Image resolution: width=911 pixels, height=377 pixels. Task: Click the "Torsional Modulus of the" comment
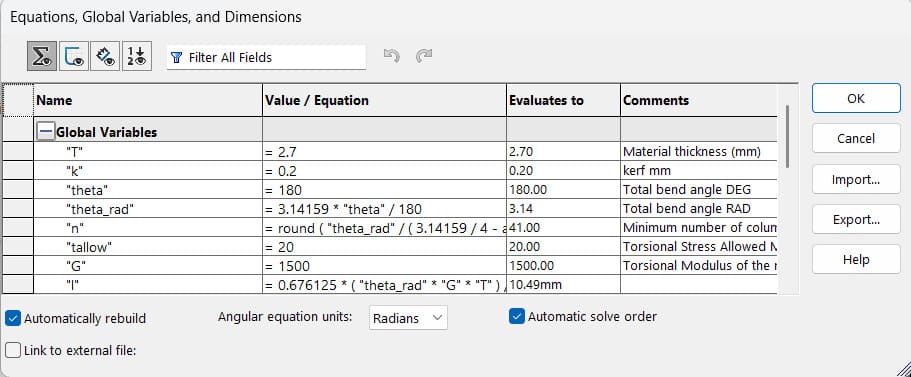698,266
